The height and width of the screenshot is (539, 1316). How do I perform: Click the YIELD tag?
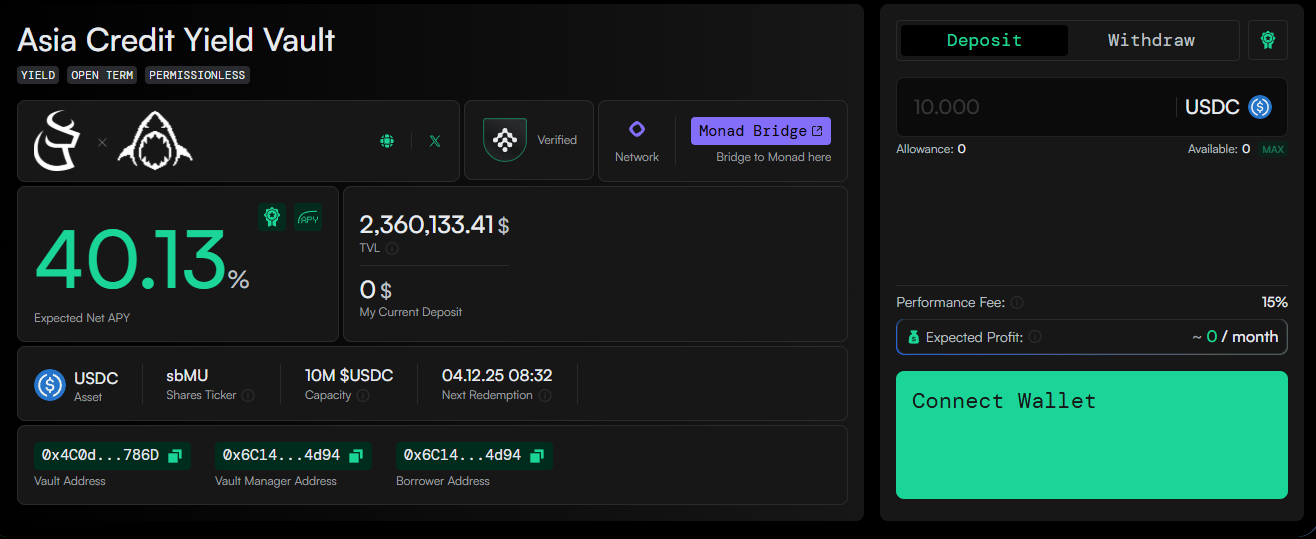coord(38,75)
